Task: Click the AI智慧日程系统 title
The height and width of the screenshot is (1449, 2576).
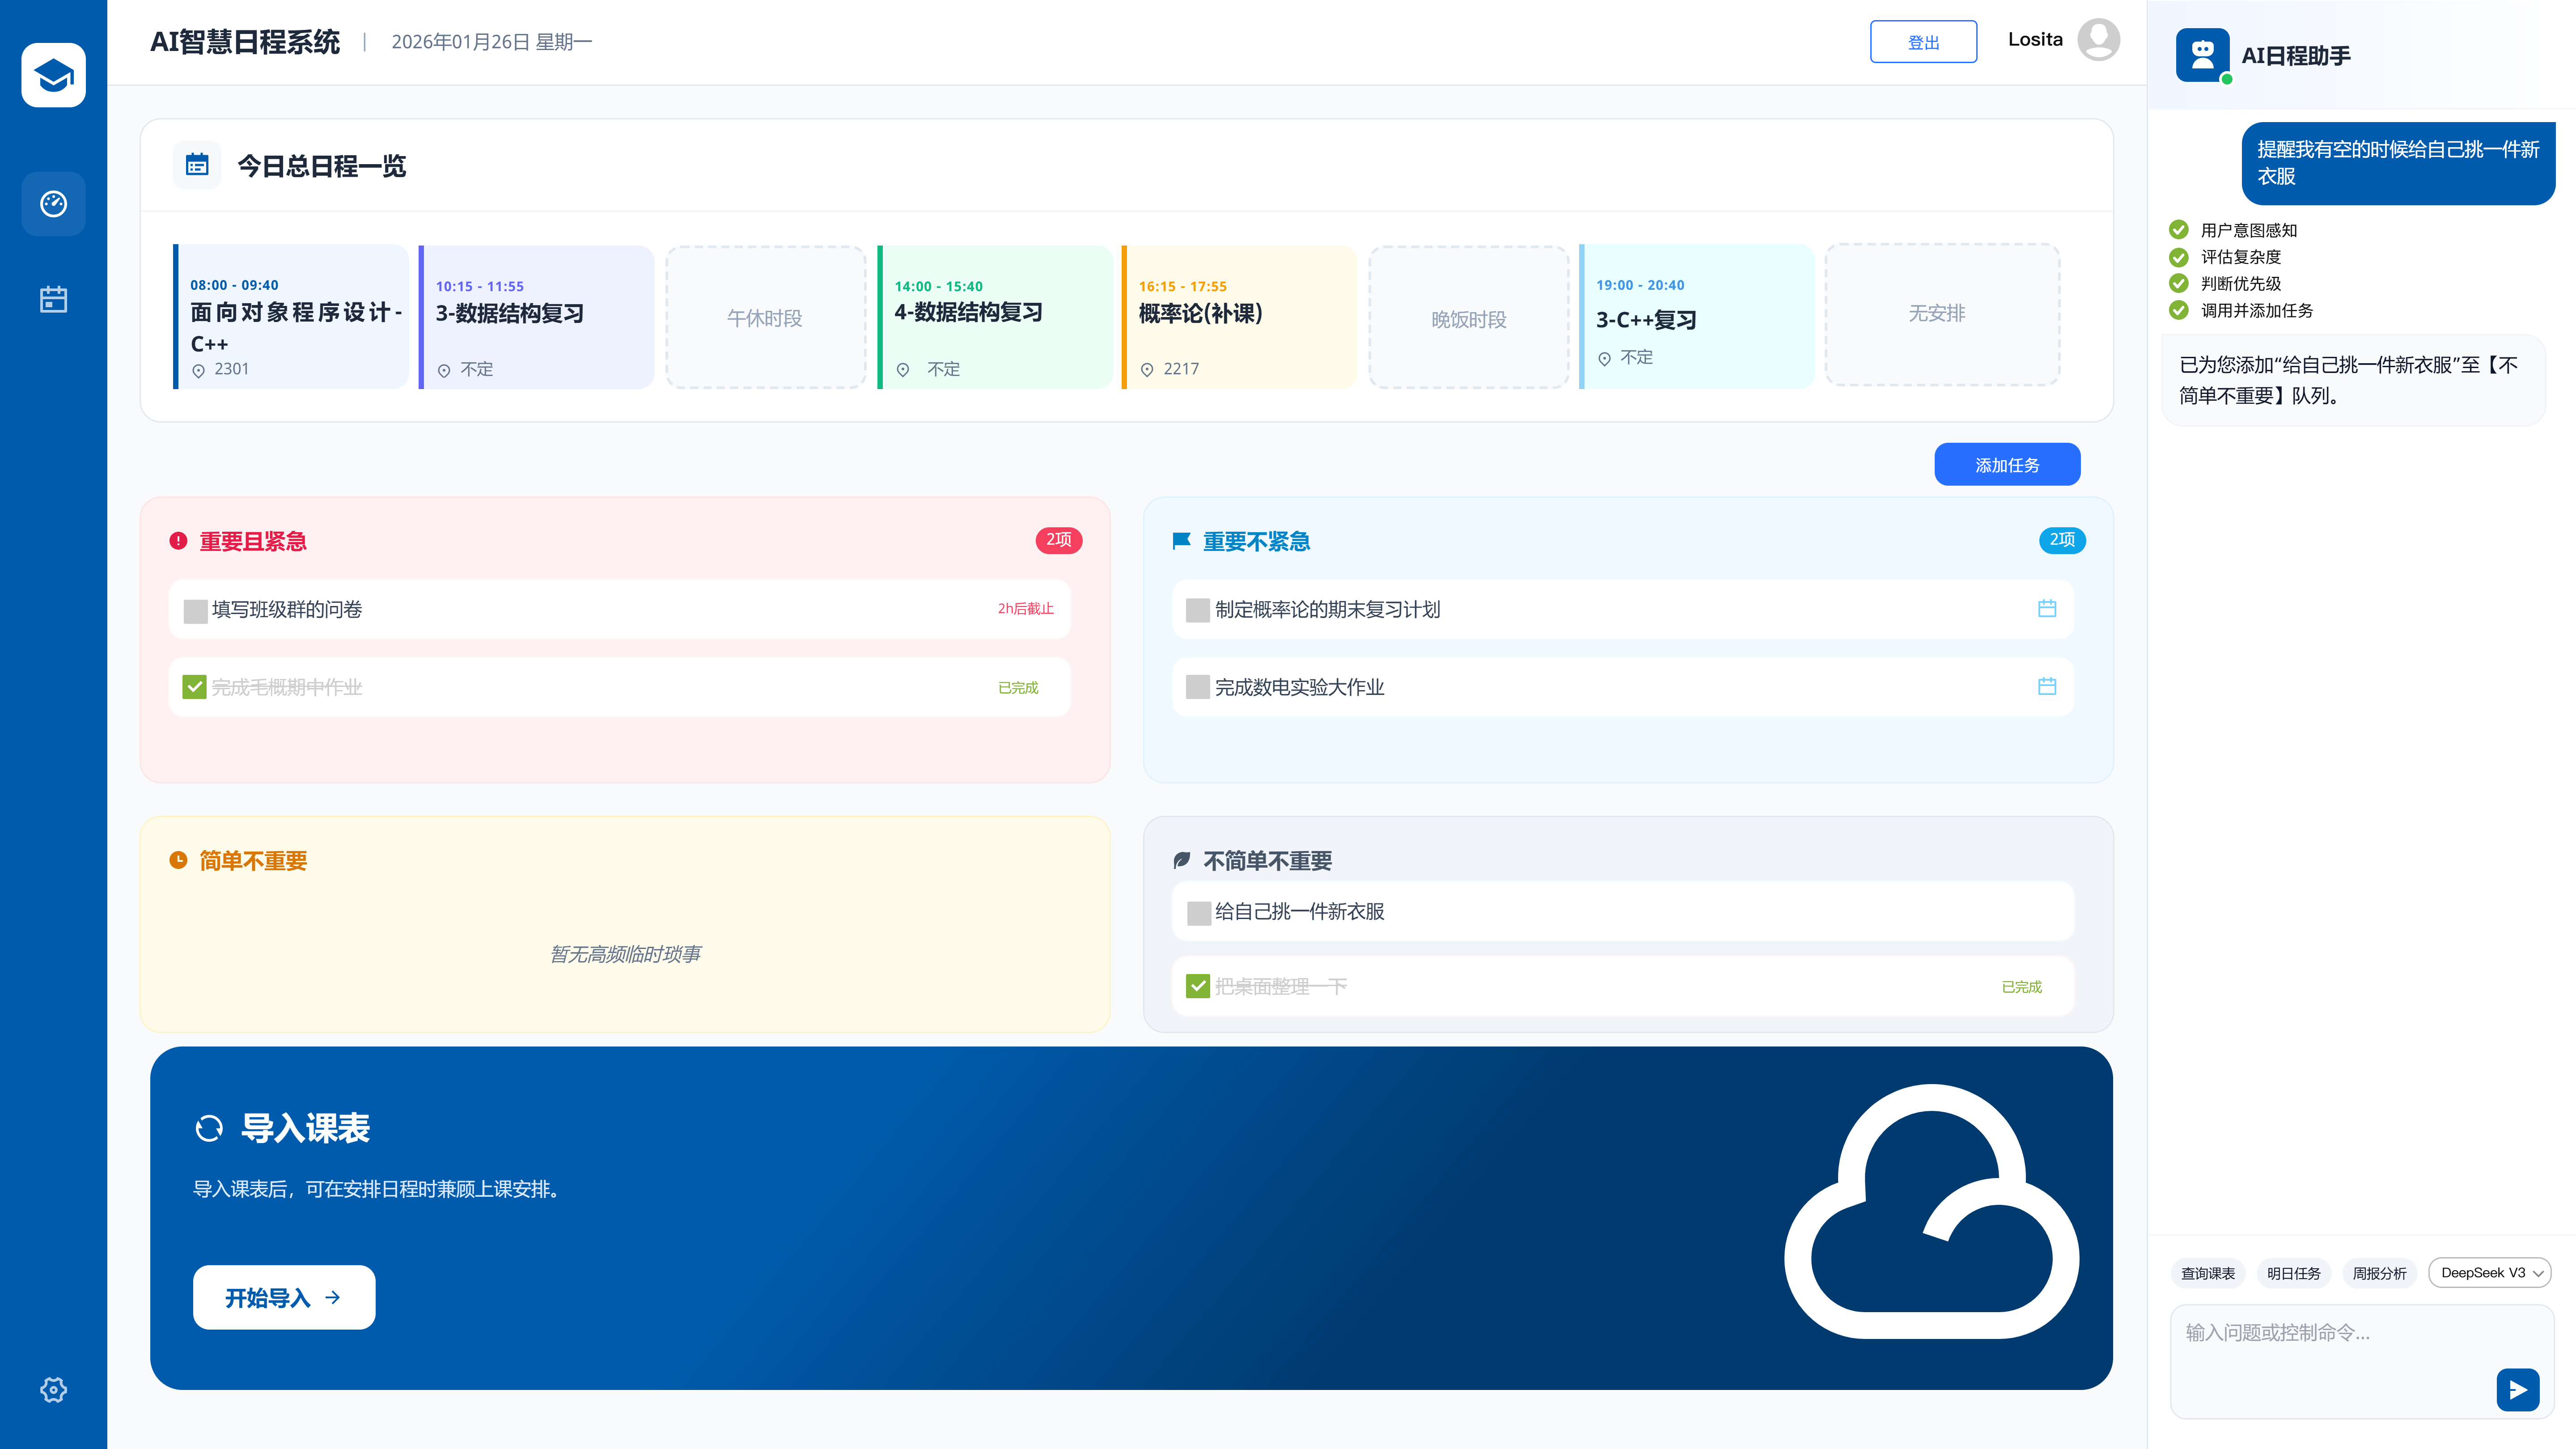Action: click(x=245, y=42)
